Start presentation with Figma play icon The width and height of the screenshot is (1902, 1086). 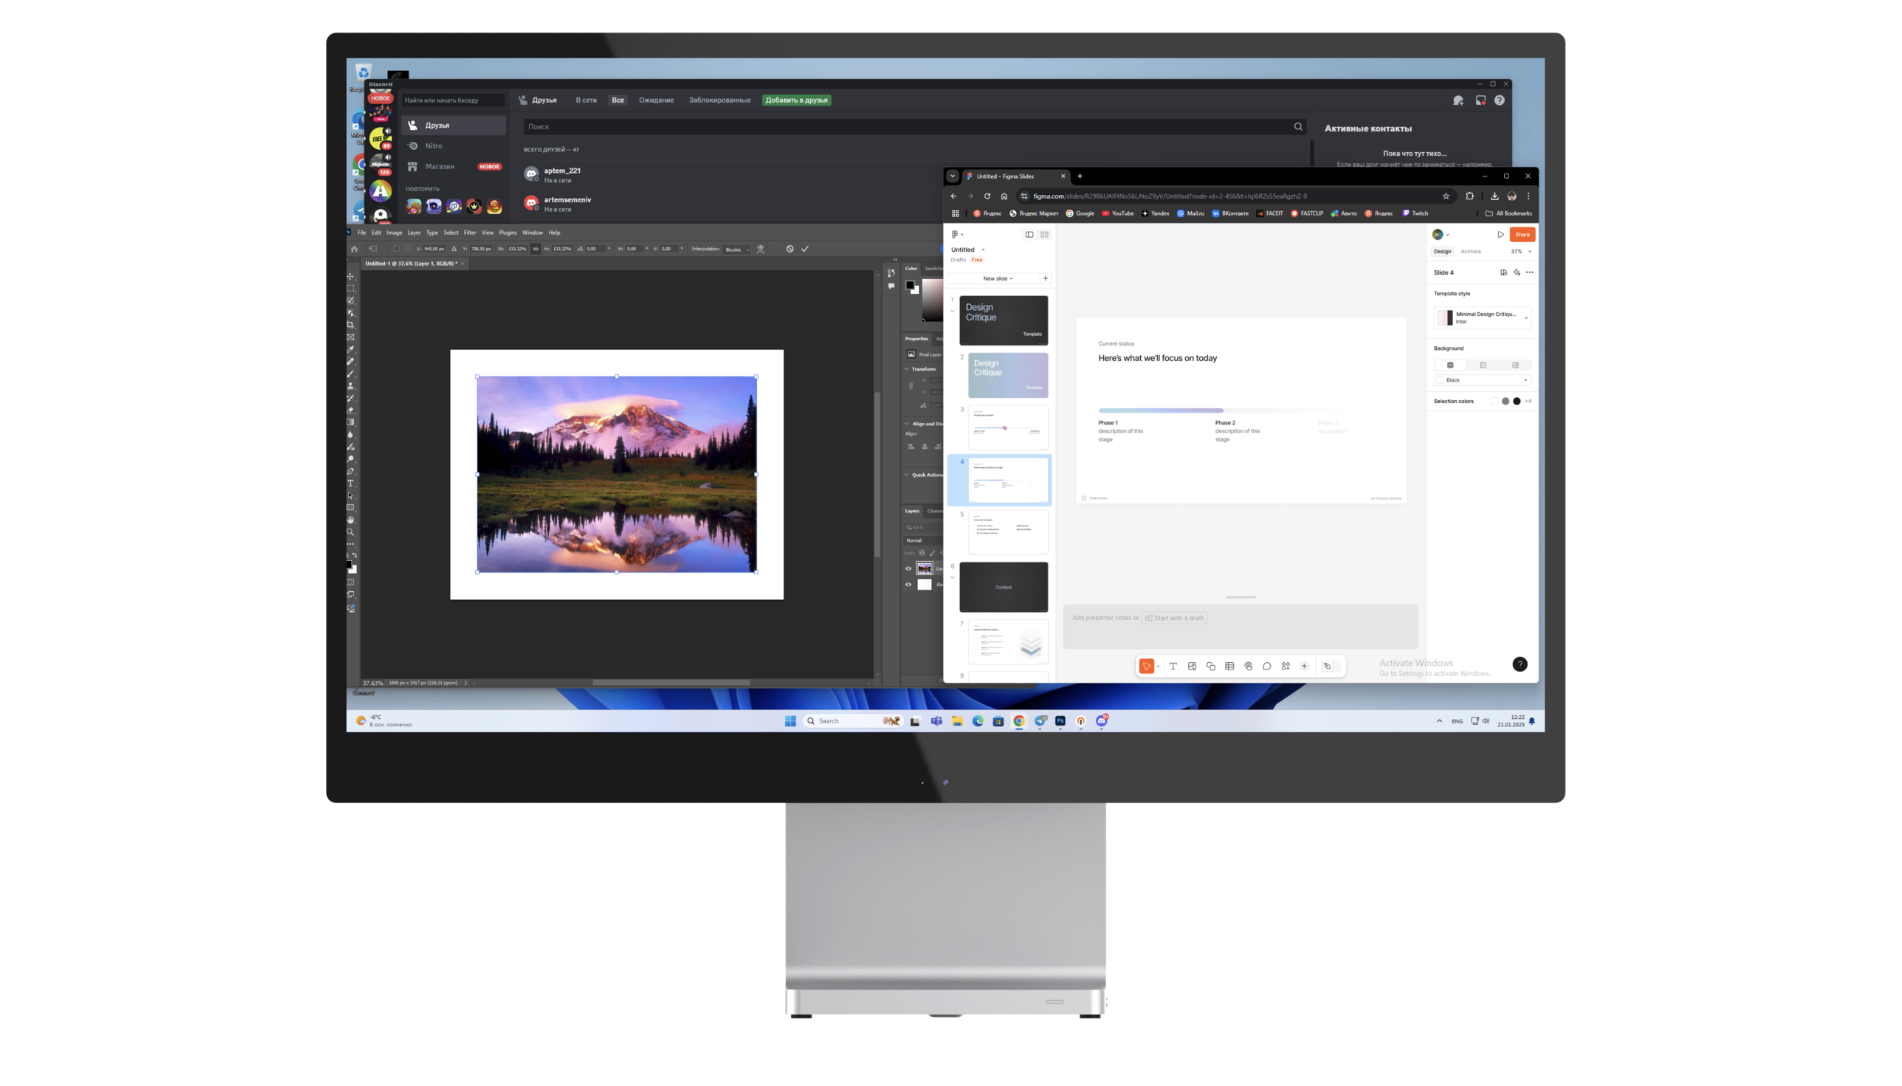click(1500, 234)
